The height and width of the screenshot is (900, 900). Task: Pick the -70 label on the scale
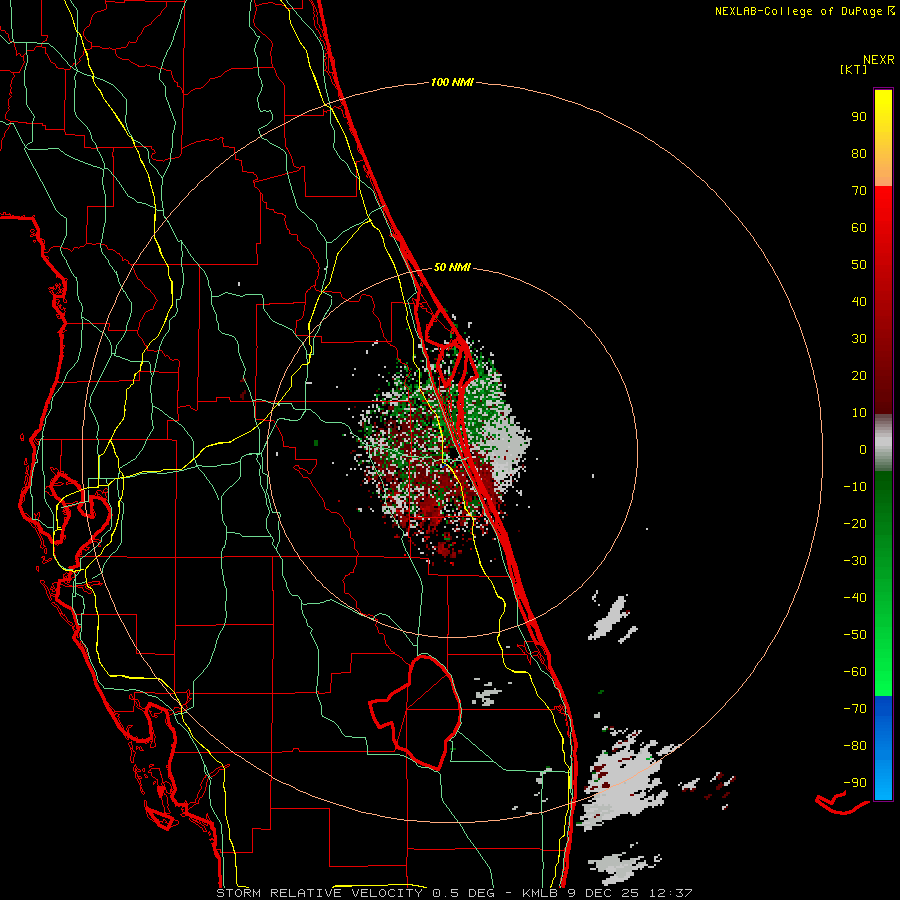point(855,709)
